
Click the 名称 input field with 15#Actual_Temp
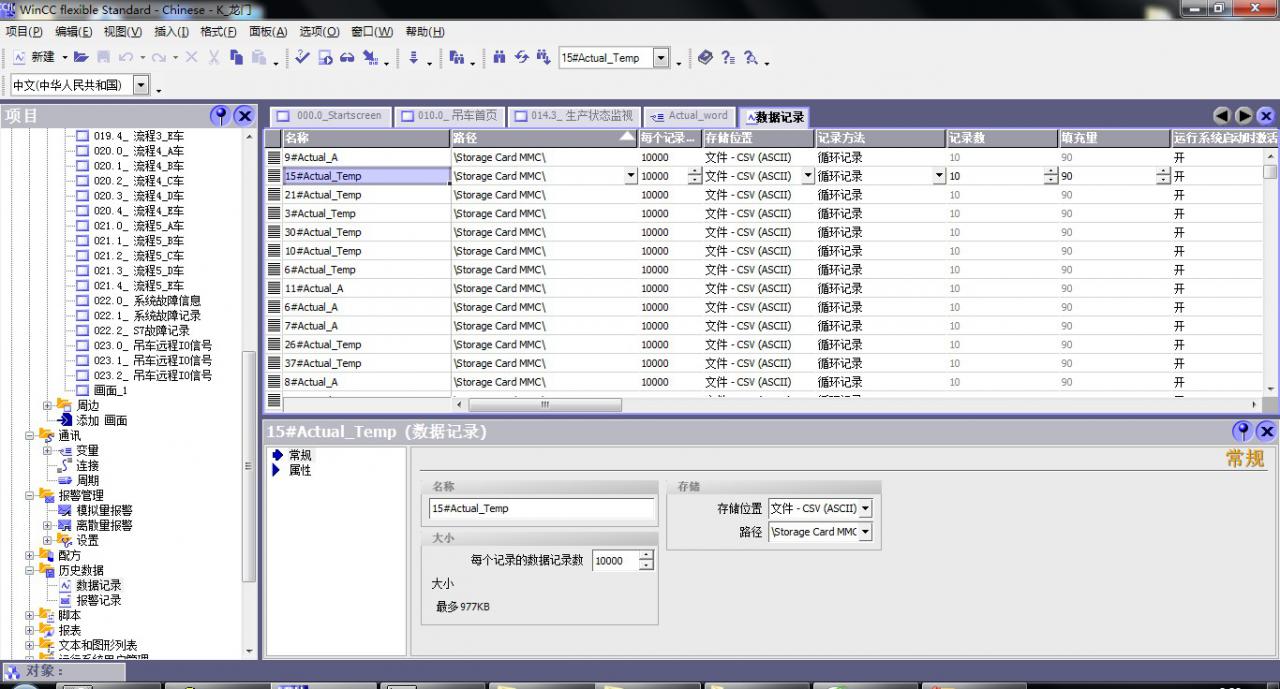tap(543, 508)
